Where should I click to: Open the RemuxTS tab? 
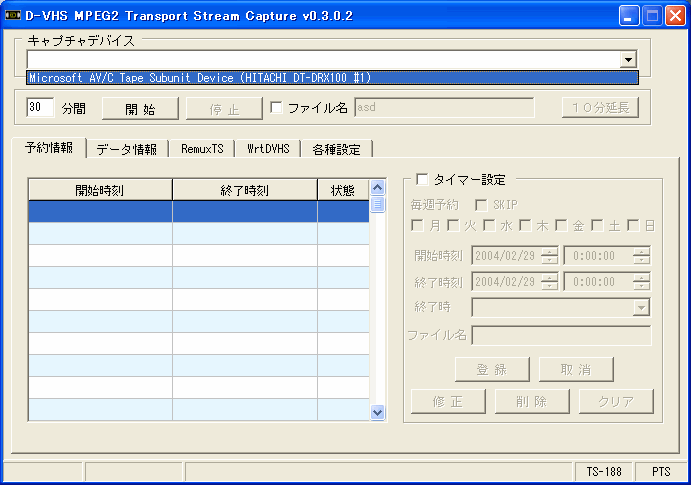click(202, 149)
